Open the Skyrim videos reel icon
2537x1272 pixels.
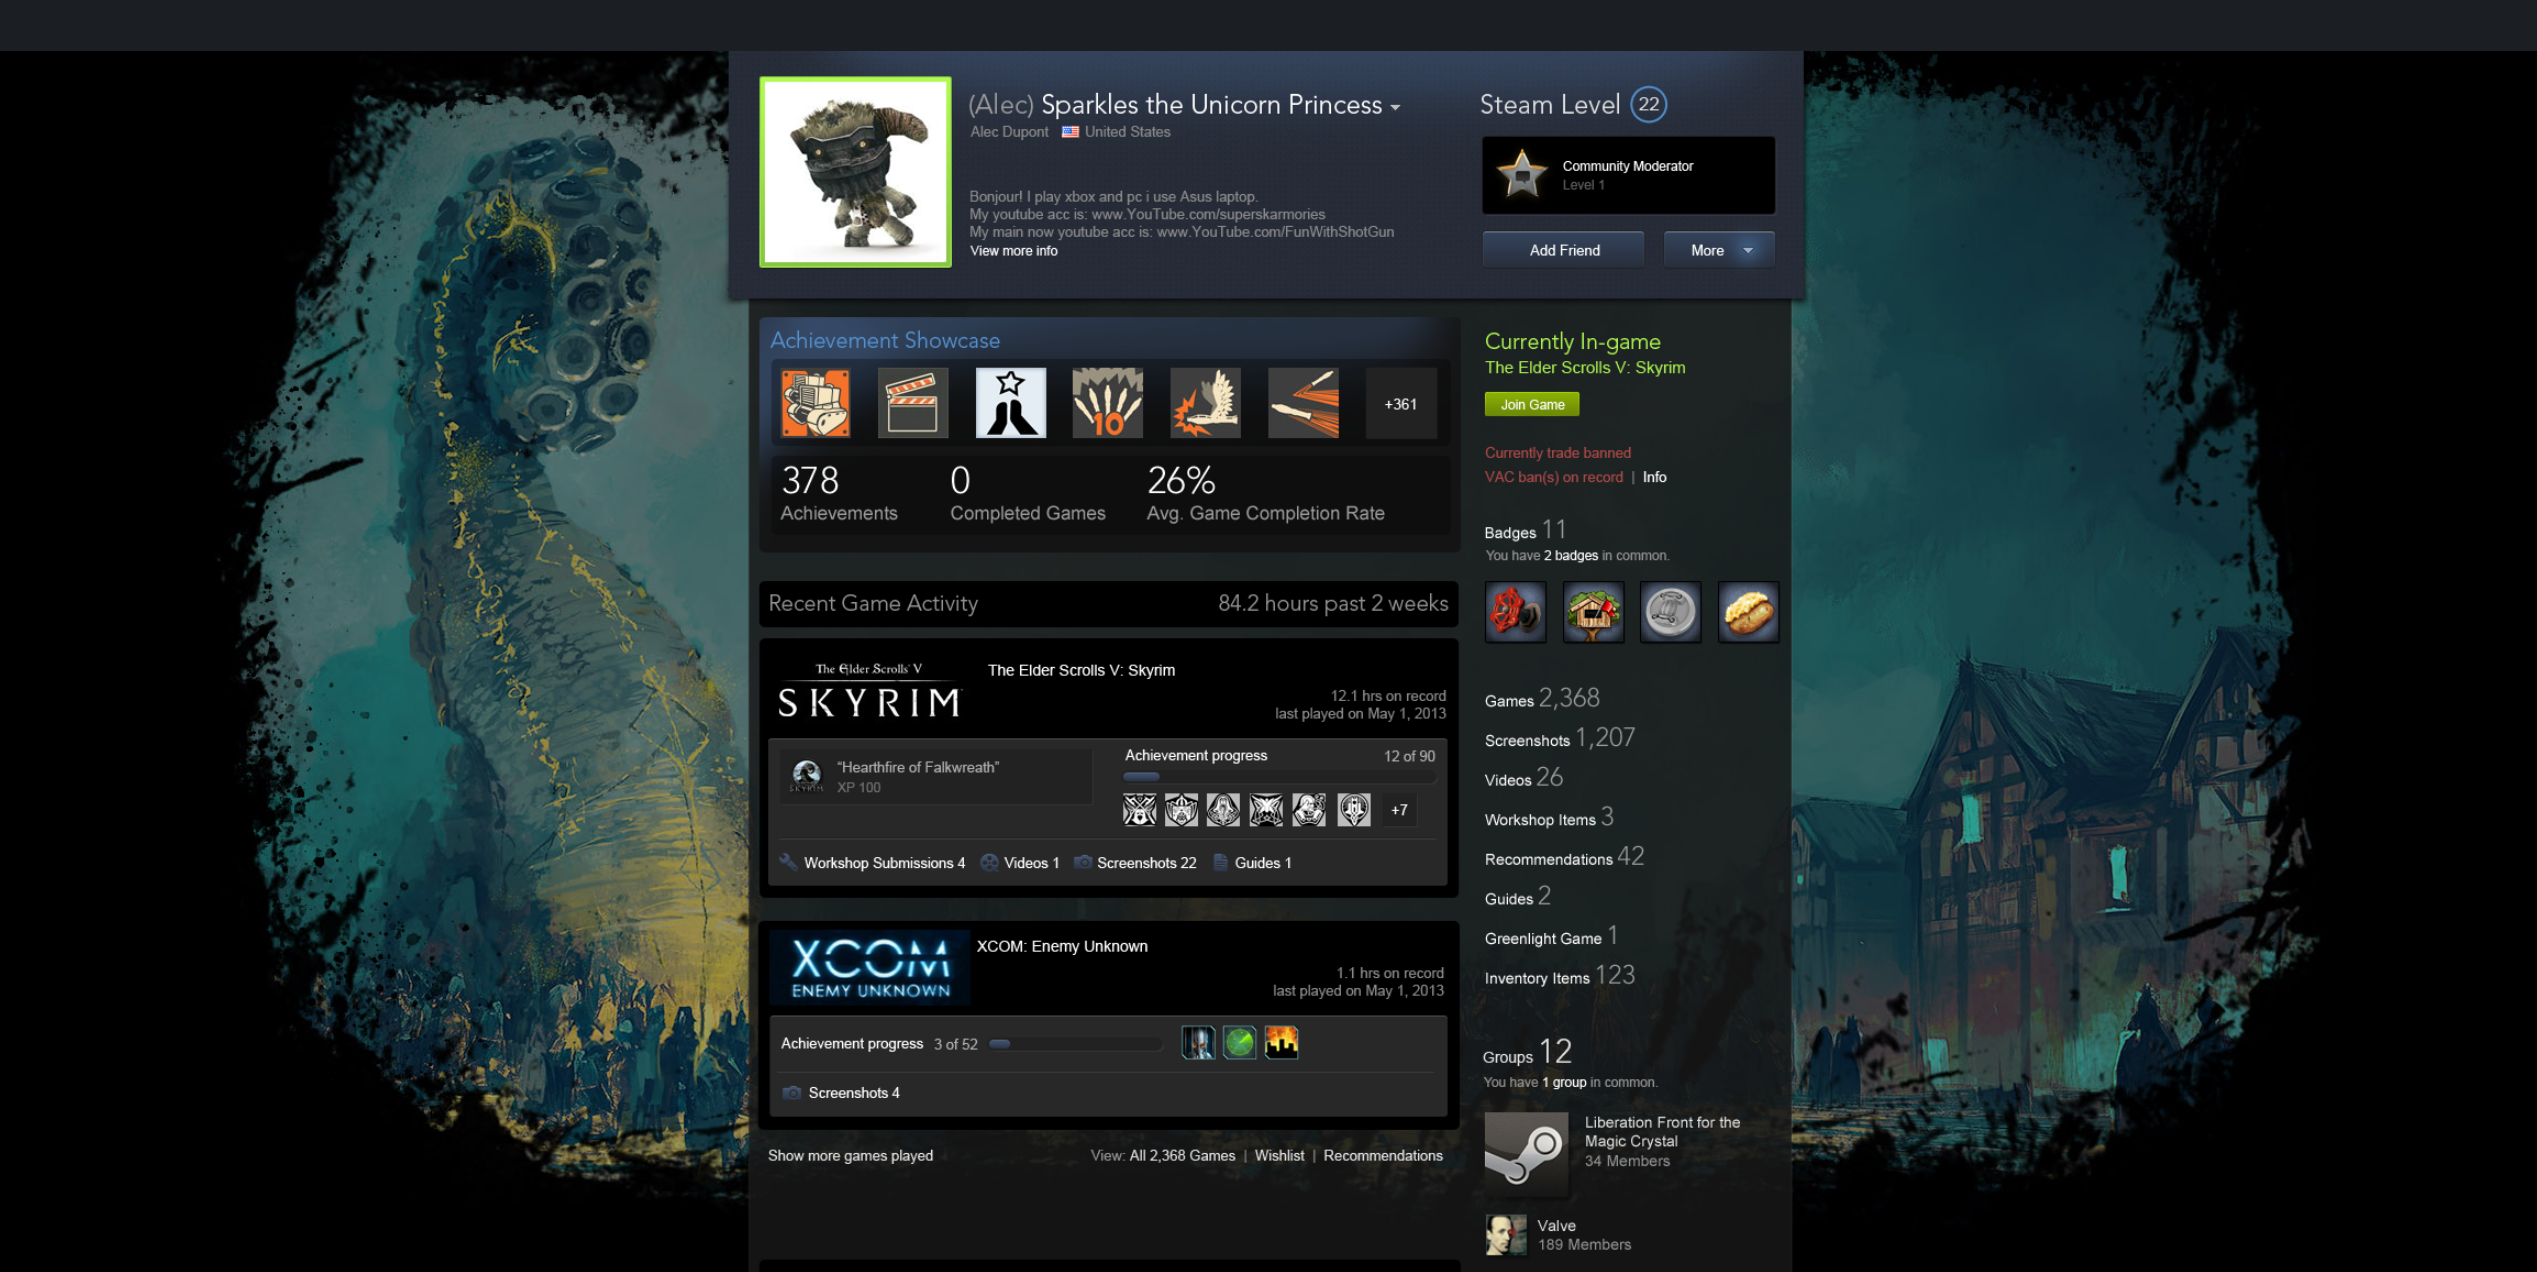click(x=989, y=862)
